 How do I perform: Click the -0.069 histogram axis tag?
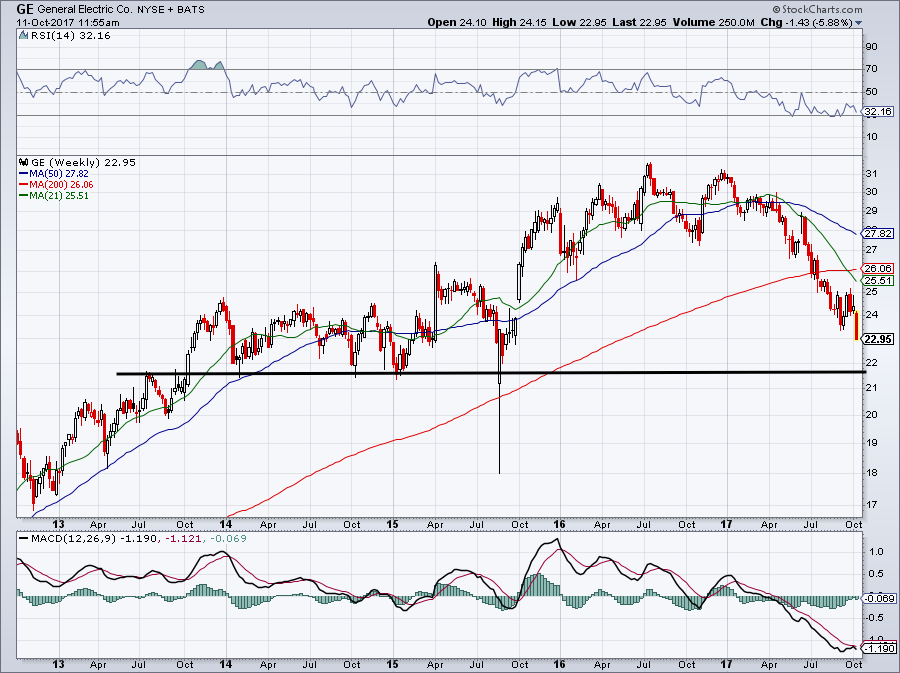pyautogui.click(x=879, y=598)
